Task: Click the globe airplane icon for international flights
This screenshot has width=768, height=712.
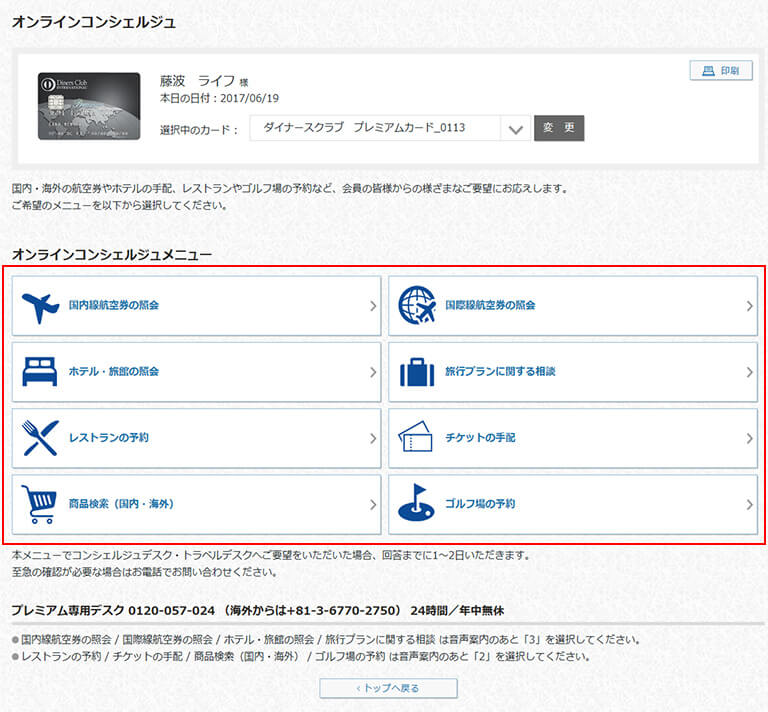Action: [x=417, y=306]
